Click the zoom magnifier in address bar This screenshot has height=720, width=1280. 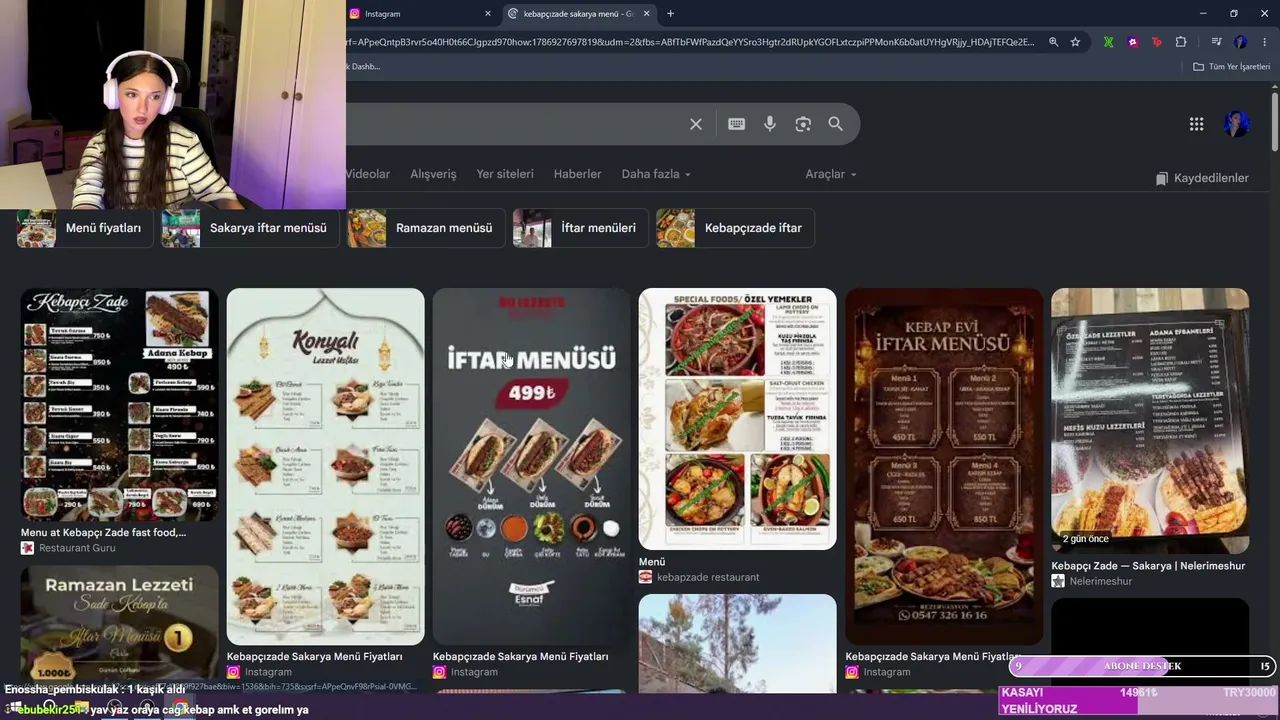tap(1053, 42)
